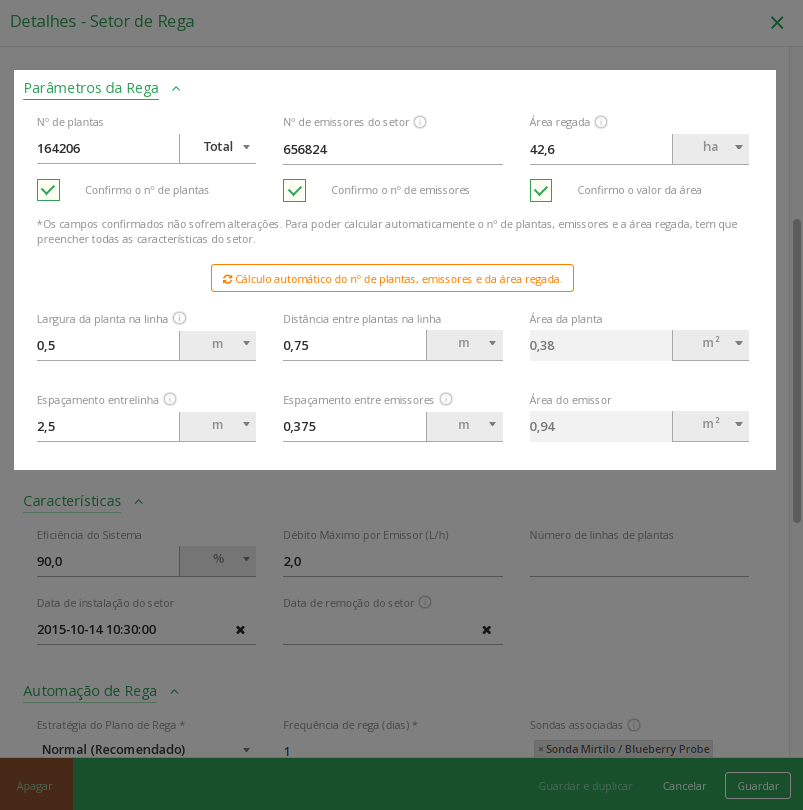Toggle Confirmo o nº de plantas checkbox
Screen dimensions: 803x810
click(49, 190)
